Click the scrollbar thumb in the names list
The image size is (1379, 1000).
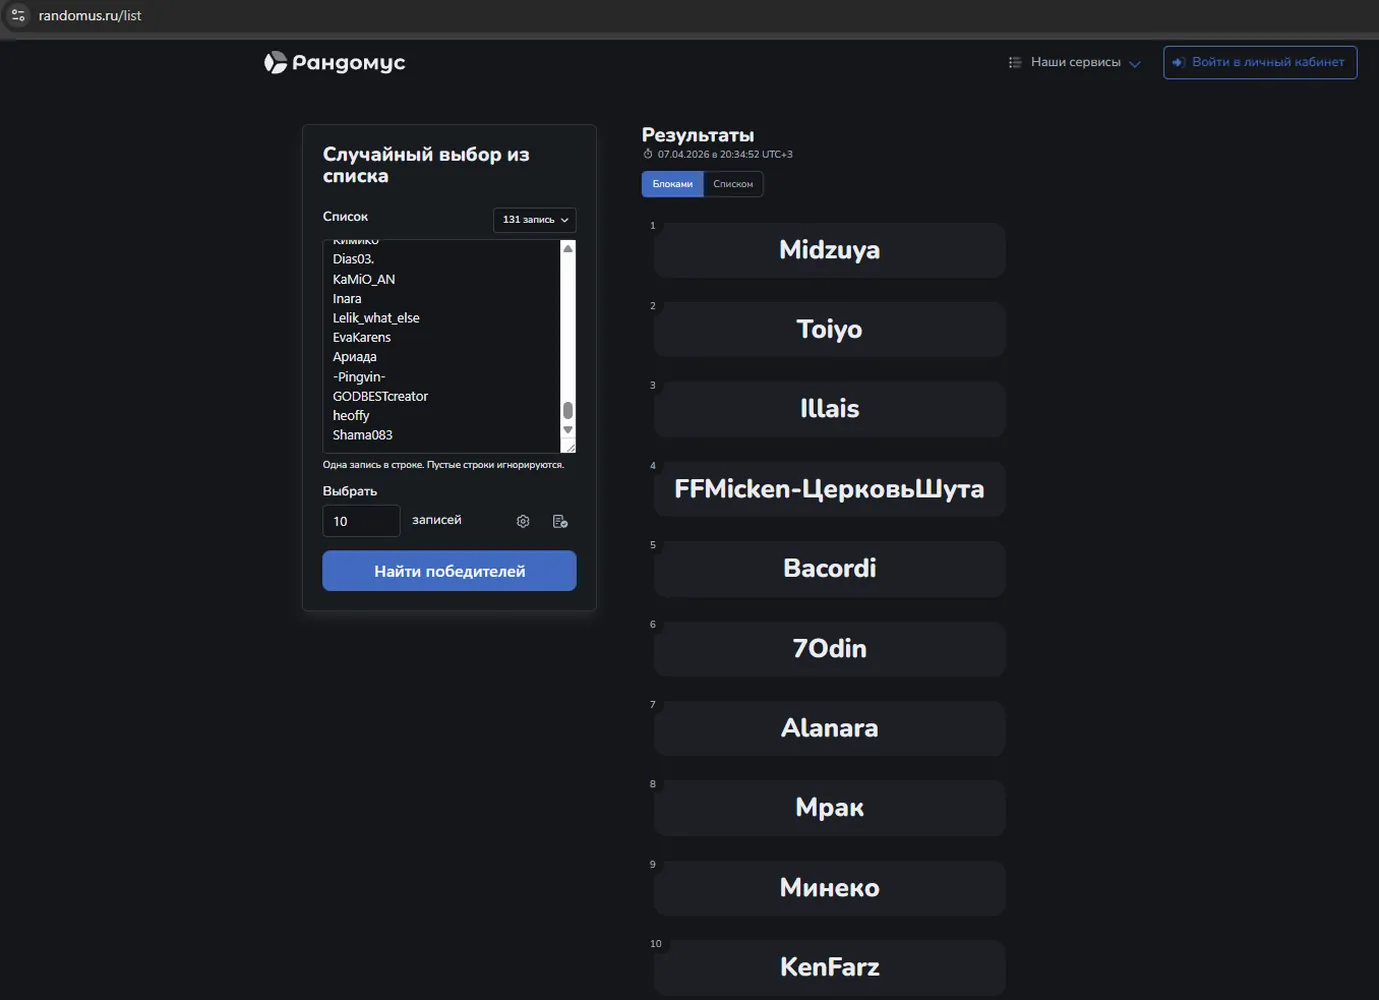568,410
